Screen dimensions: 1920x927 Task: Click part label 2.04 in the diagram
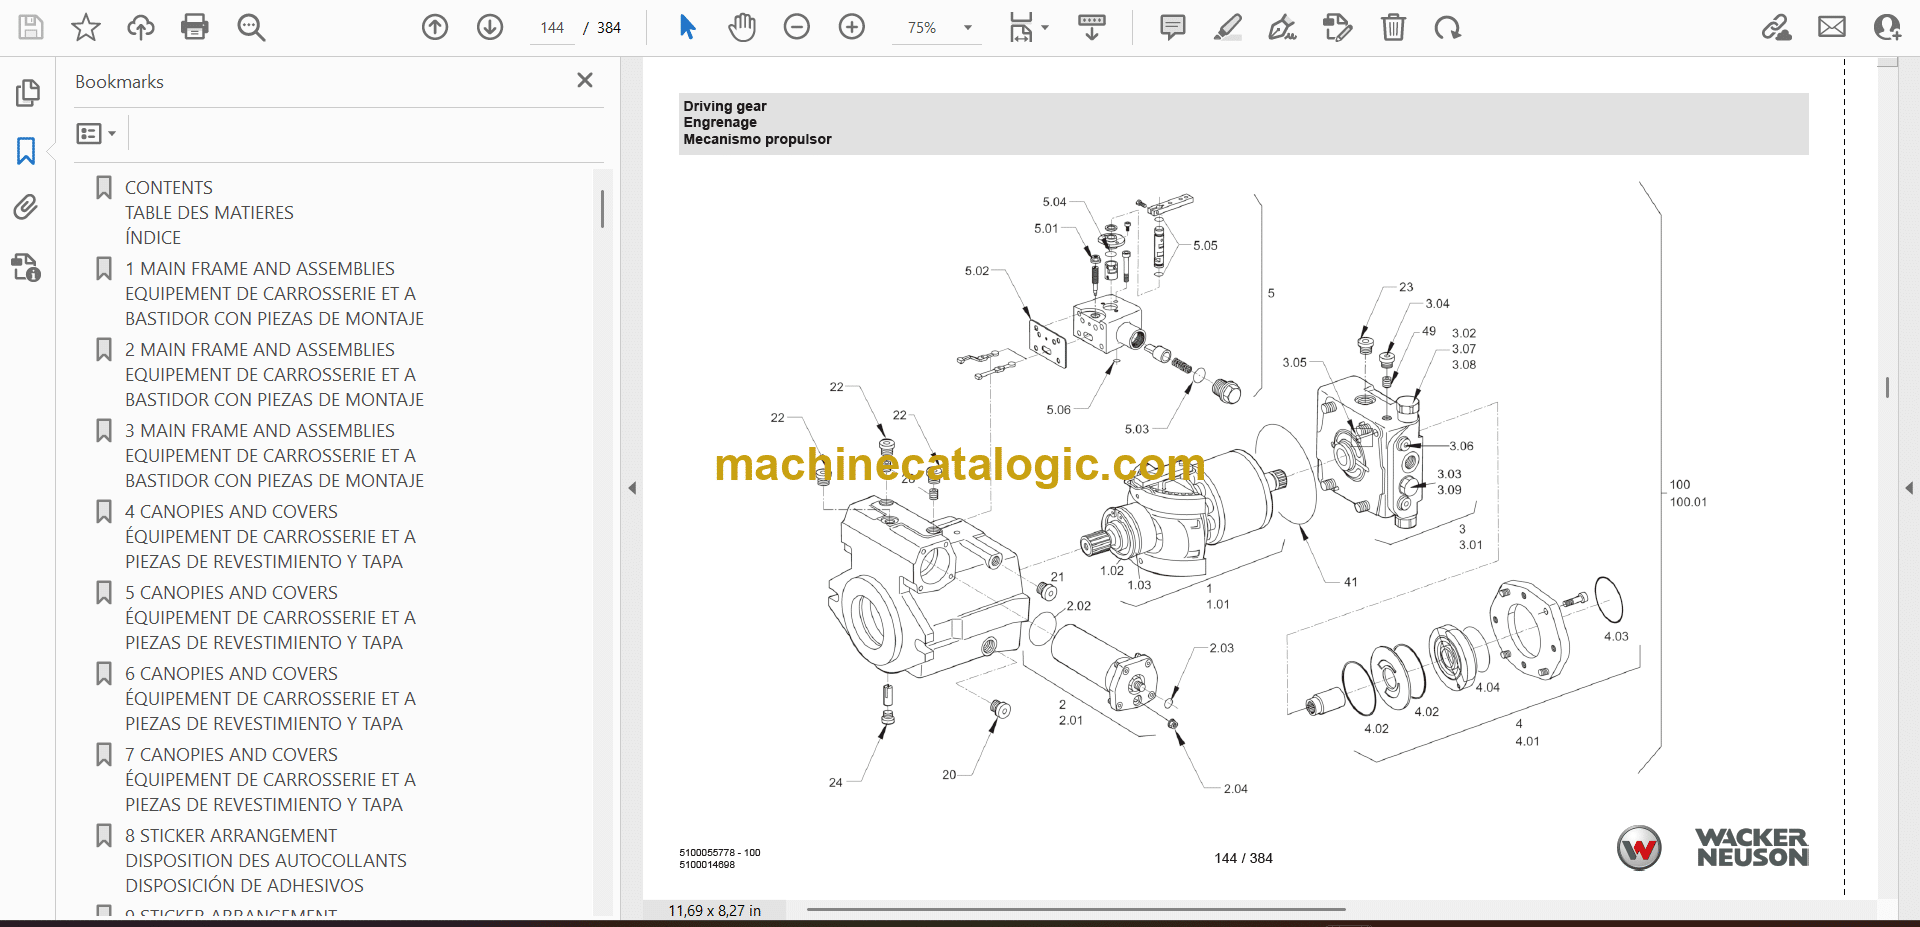(x=1235, y=789)
